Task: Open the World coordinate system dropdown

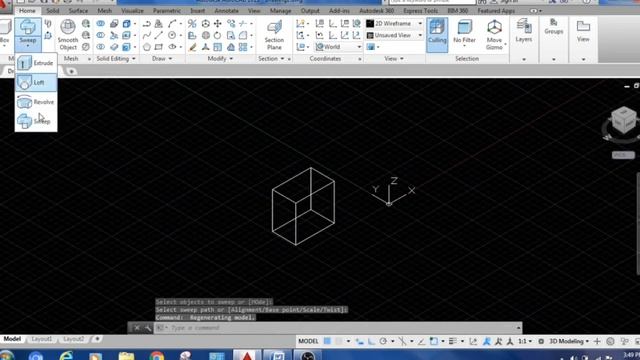Action: [x=338, y=47]
